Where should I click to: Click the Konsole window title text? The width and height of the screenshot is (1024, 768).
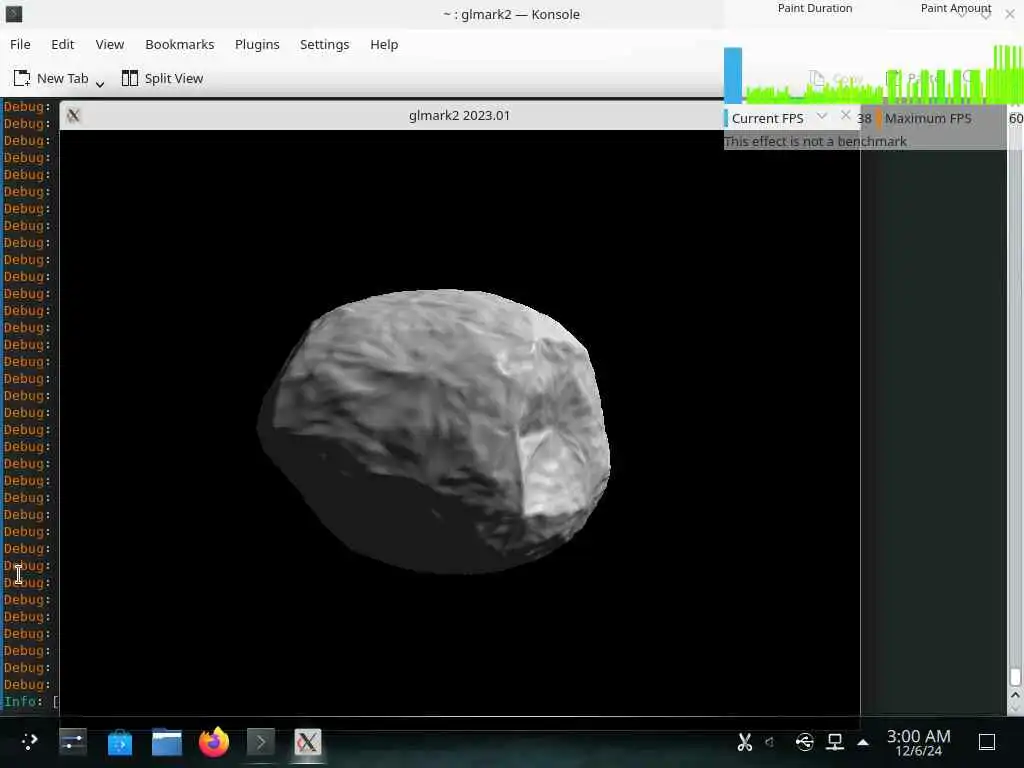tap(511, 14)
